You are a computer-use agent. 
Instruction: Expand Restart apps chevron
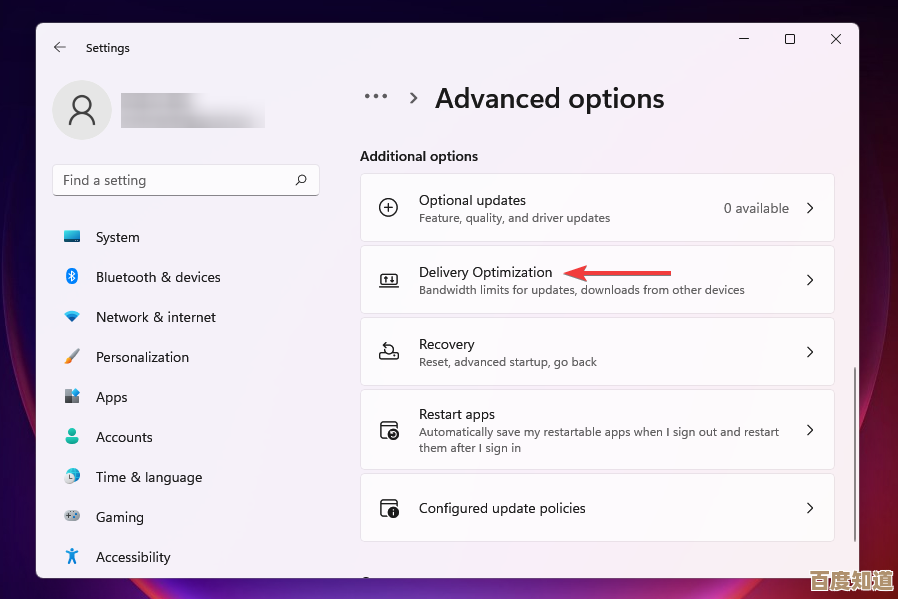tap(810, 430)
